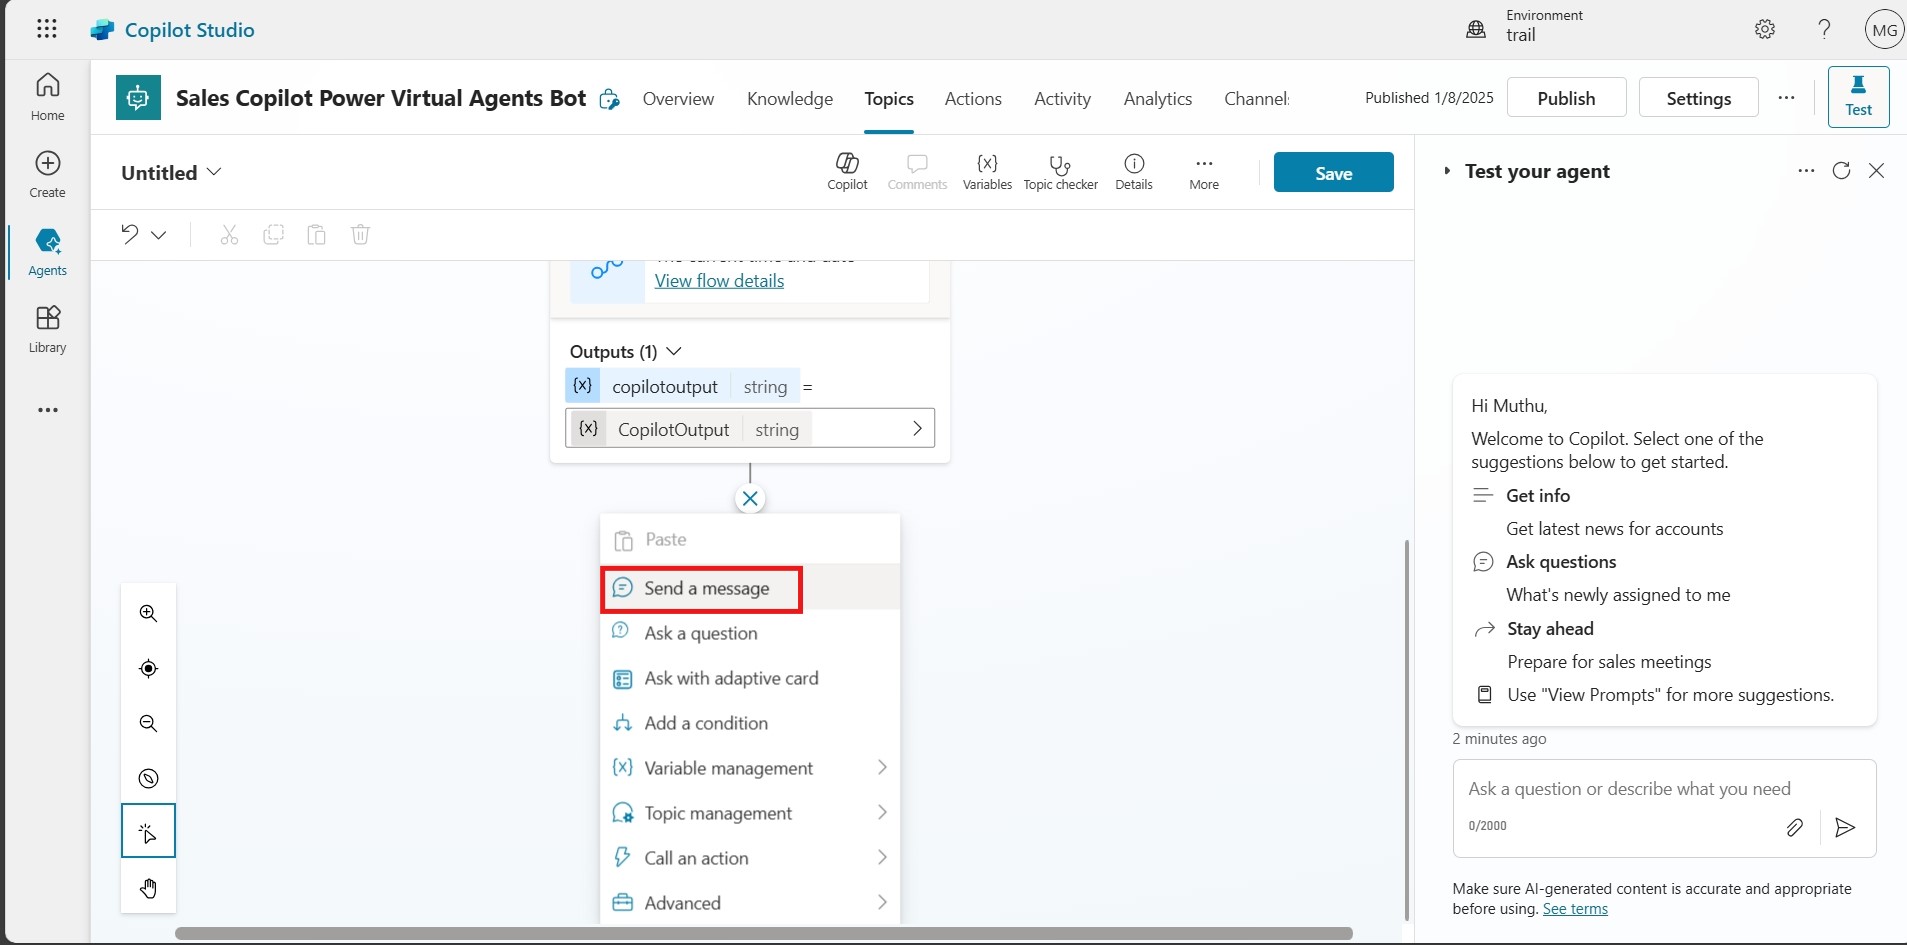
Task: Open the Variables panel
Action: pos(987,172)
